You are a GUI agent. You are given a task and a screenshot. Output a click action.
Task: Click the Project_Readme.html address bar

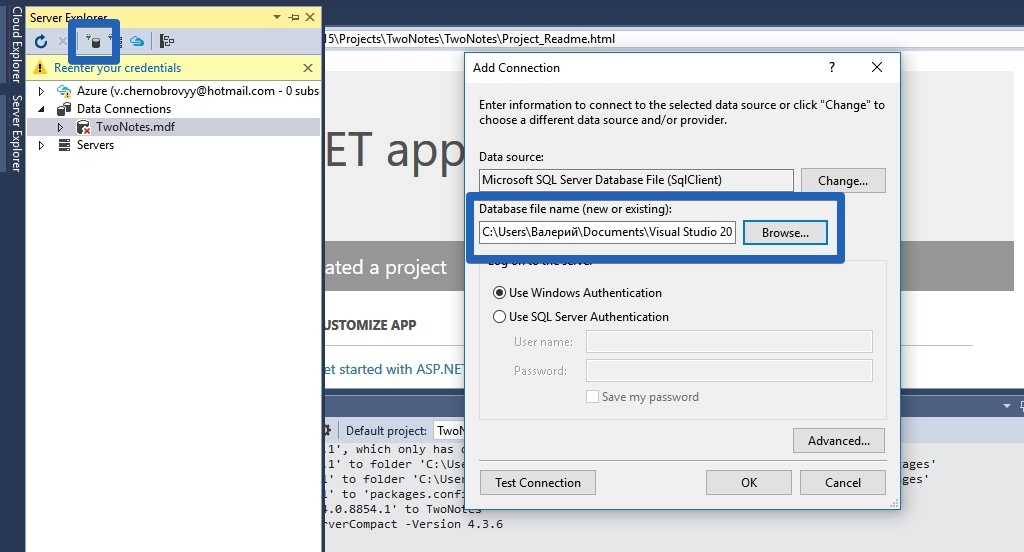[x=674, y=39]
